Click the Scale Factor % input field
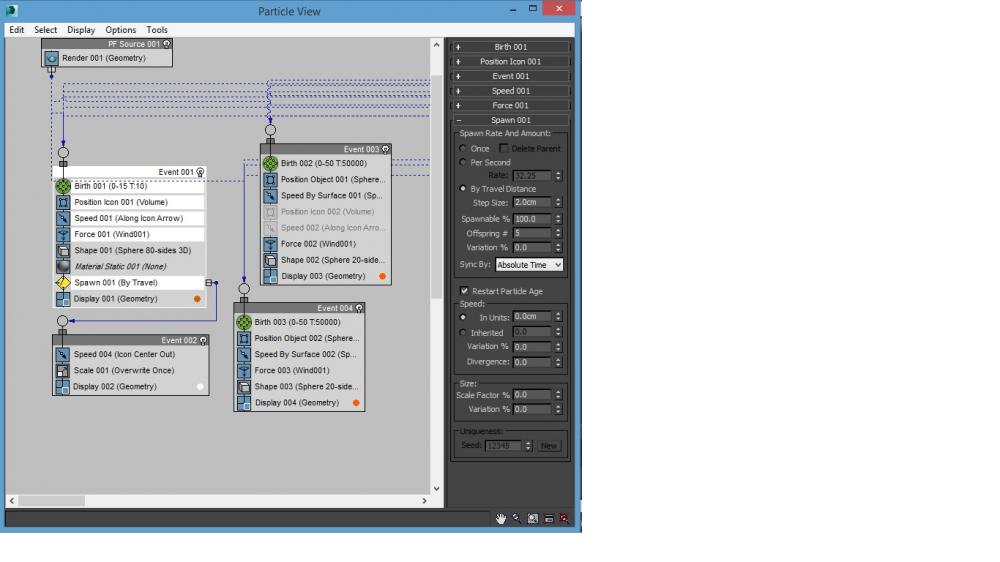Image resolution: width=1000 pixels, height=562 pixels. (533, 395)
